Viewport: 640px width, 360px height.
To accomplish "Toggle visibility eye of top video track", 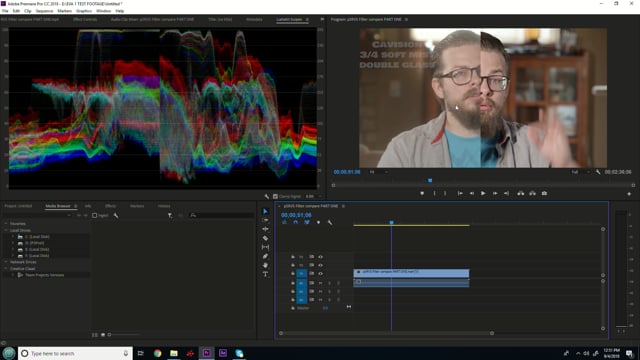I will (320, 257).
